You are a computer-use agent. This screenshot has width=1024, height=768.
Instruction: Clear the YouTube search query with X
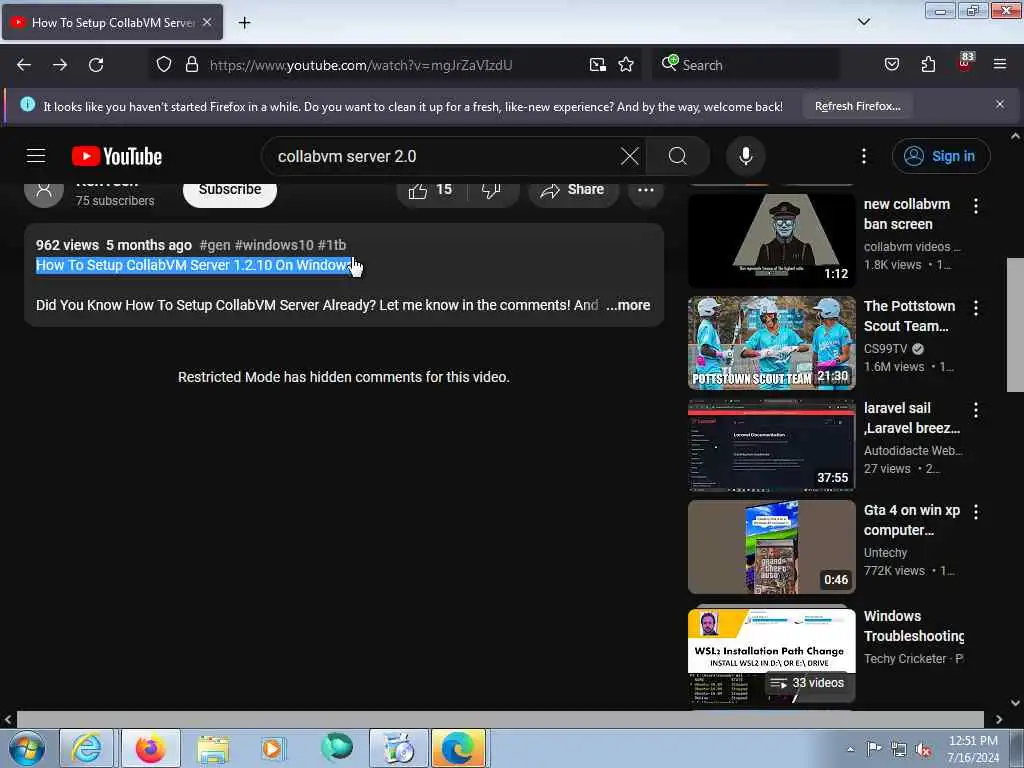pyautogui.click(x=630, y=156)
